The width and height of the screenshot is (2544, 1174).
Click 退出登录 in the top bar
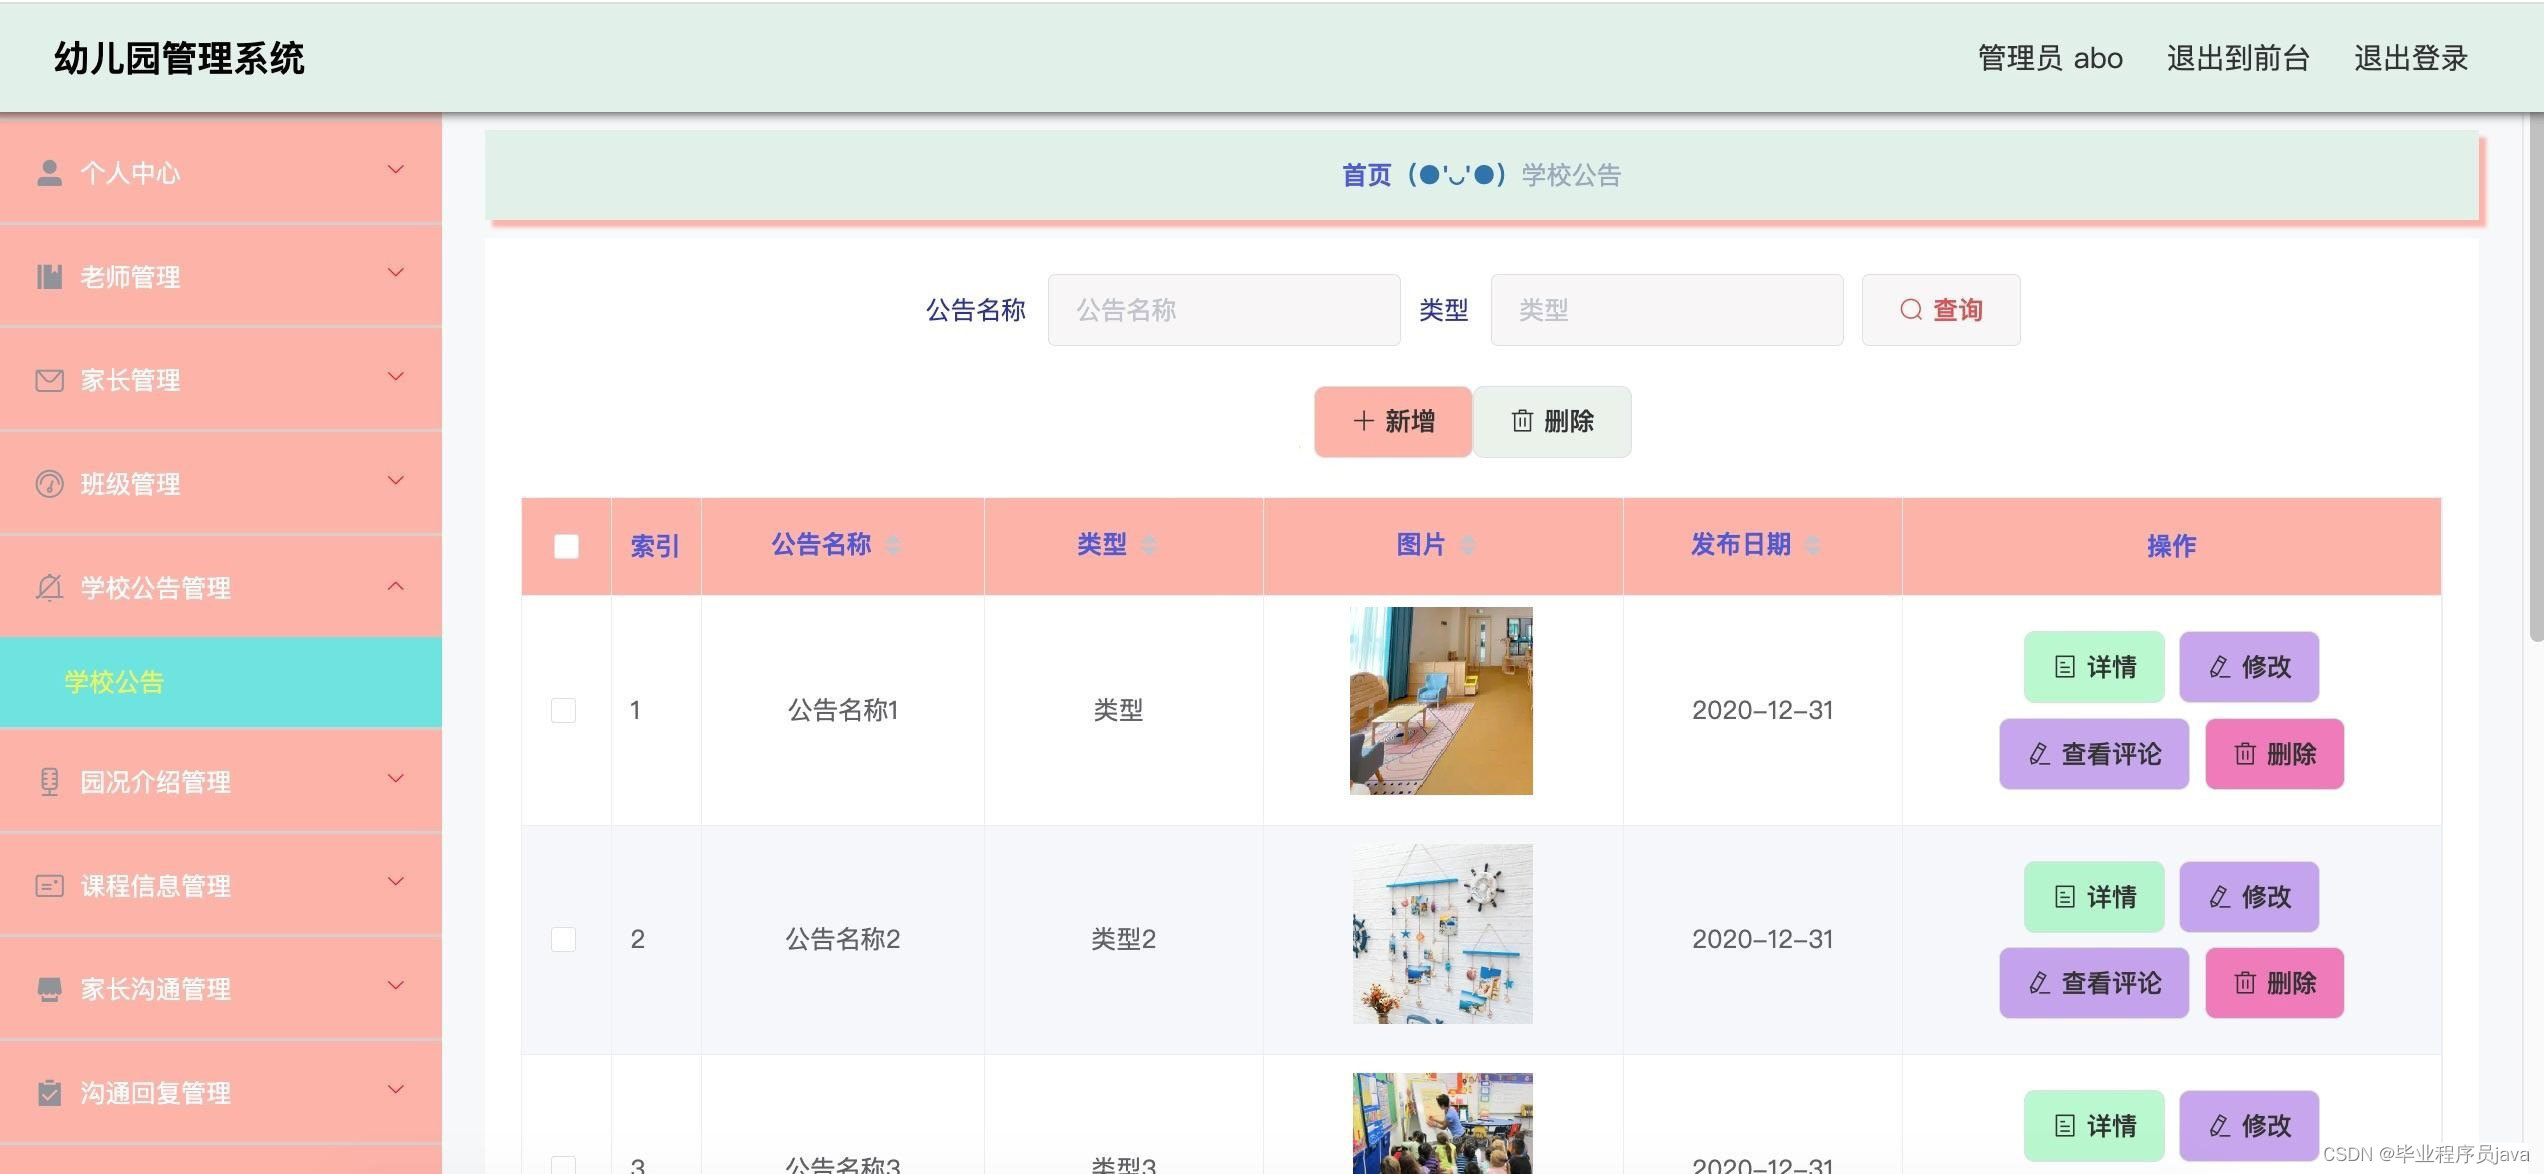coord(2410,58)
